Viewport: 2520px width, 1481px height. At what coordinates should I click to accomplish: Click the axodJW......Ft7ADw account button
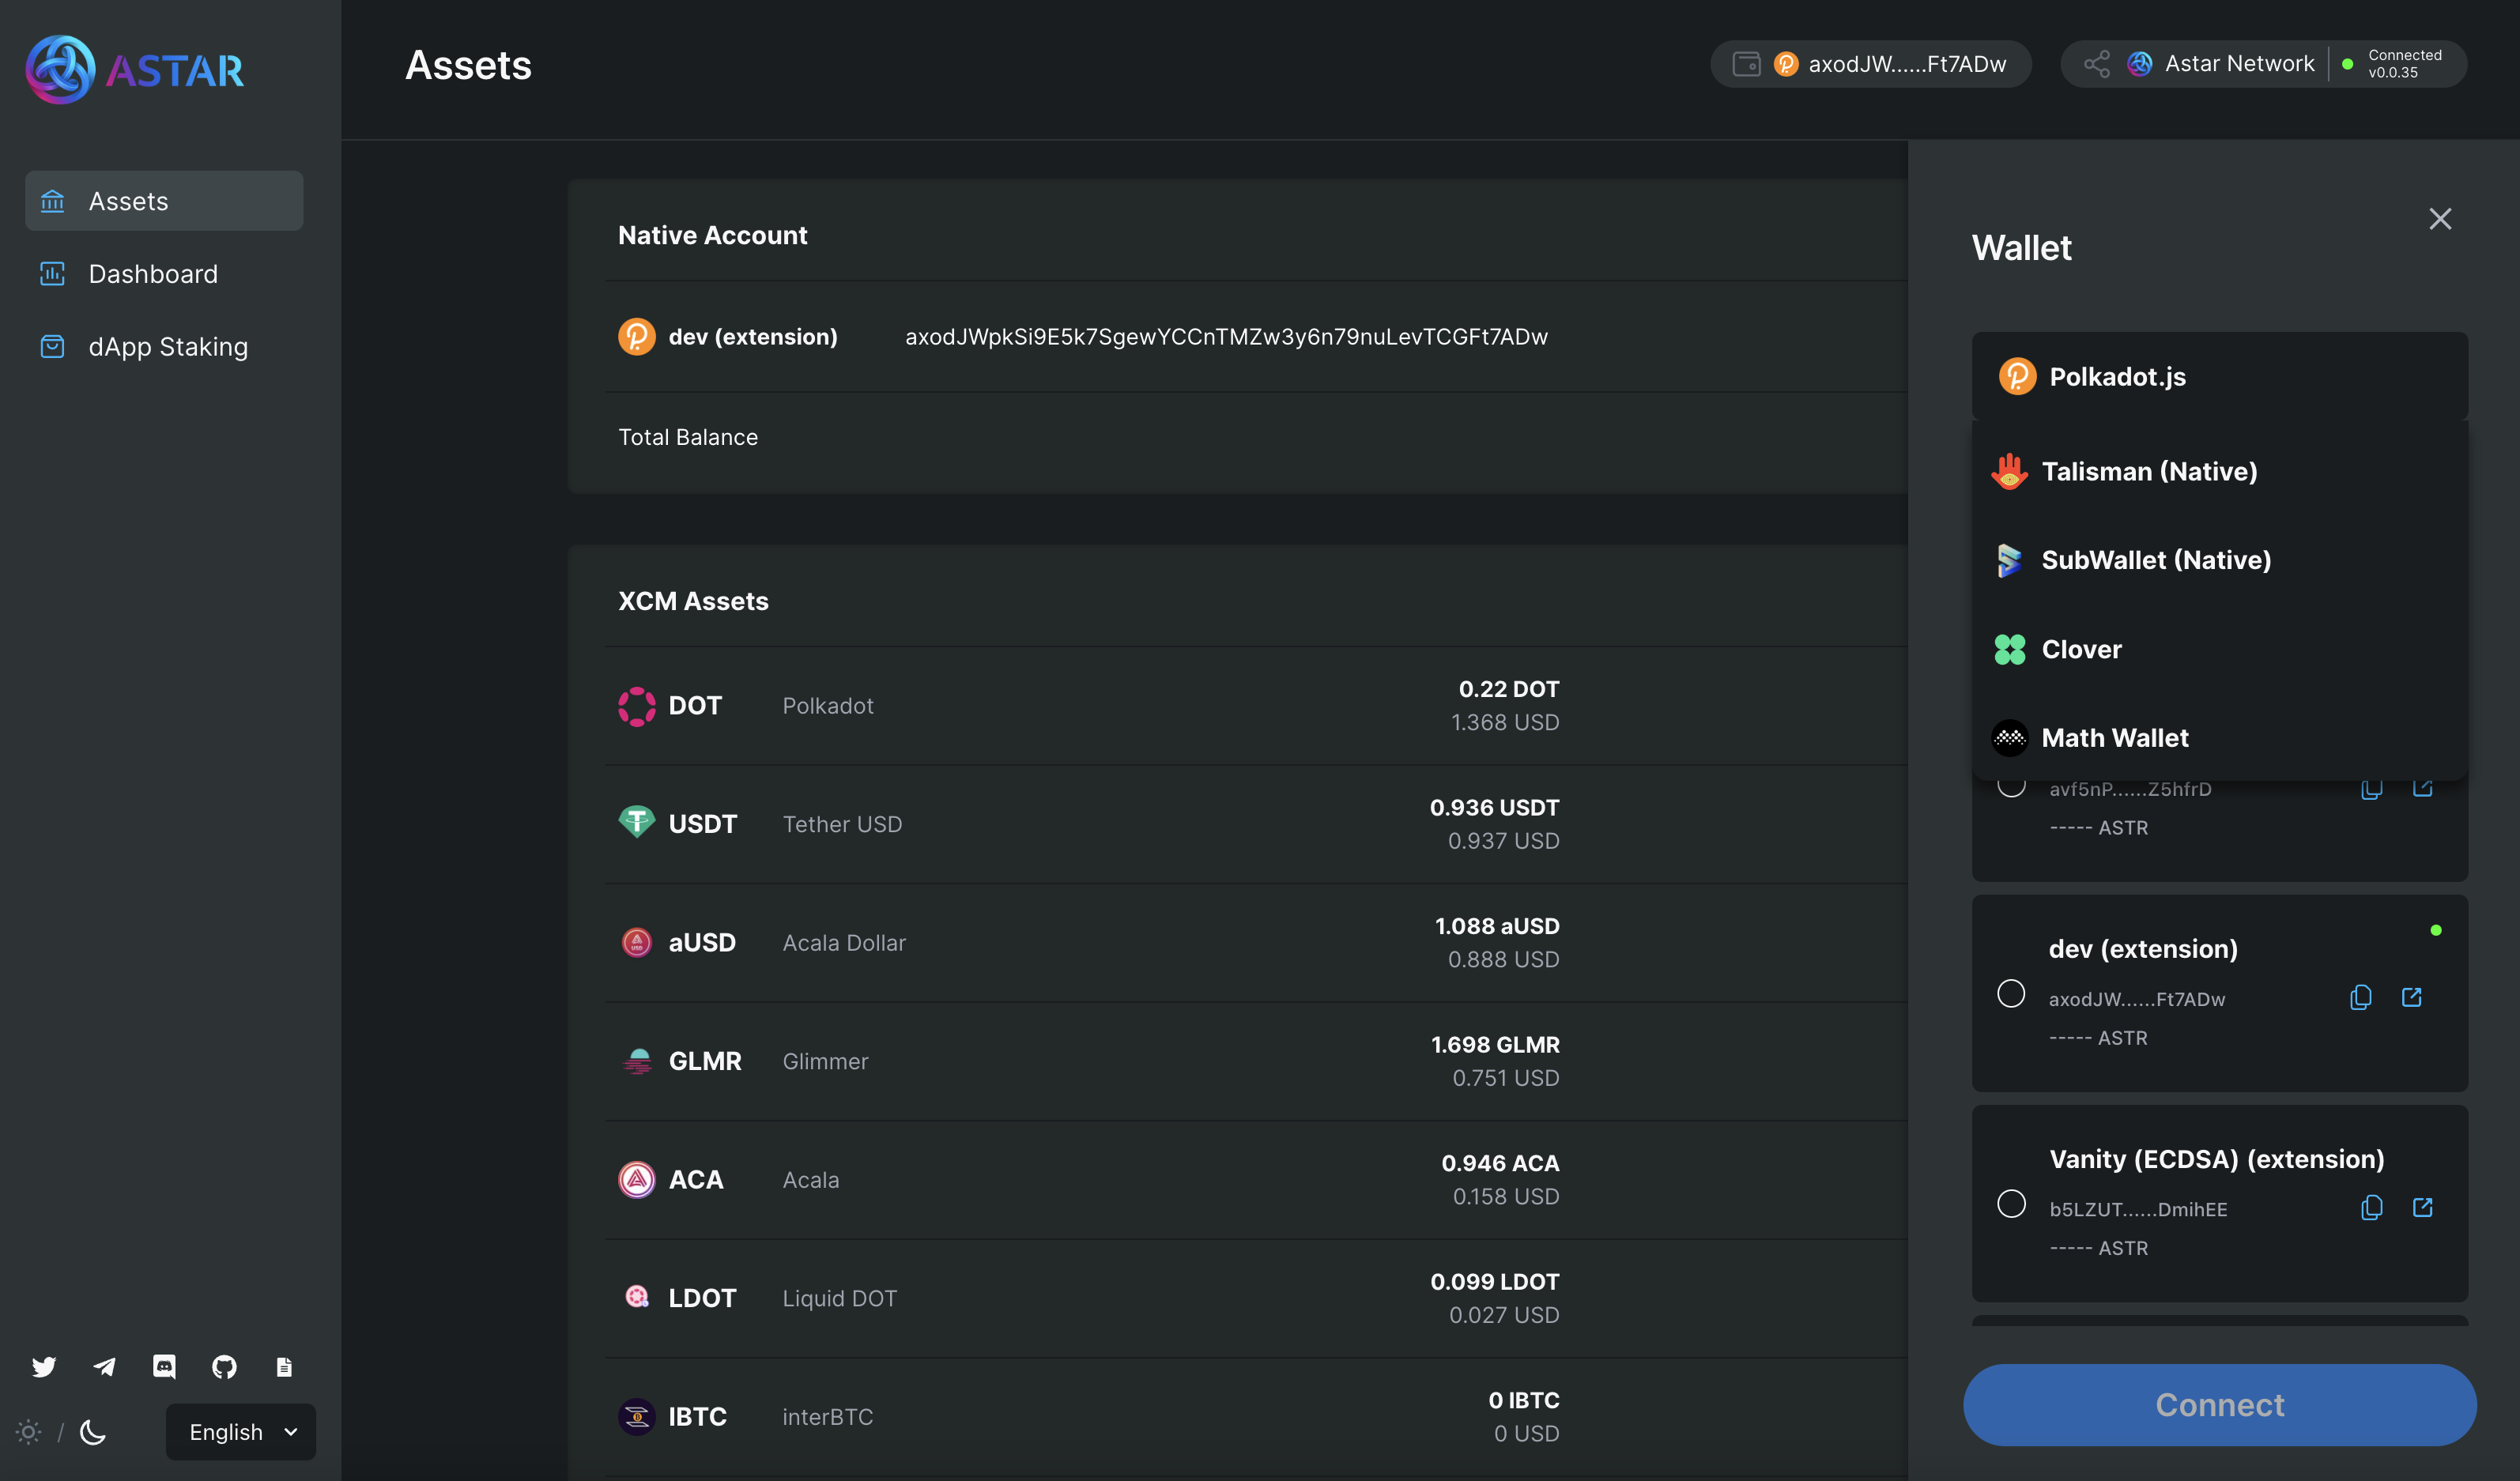point(1870,64)
